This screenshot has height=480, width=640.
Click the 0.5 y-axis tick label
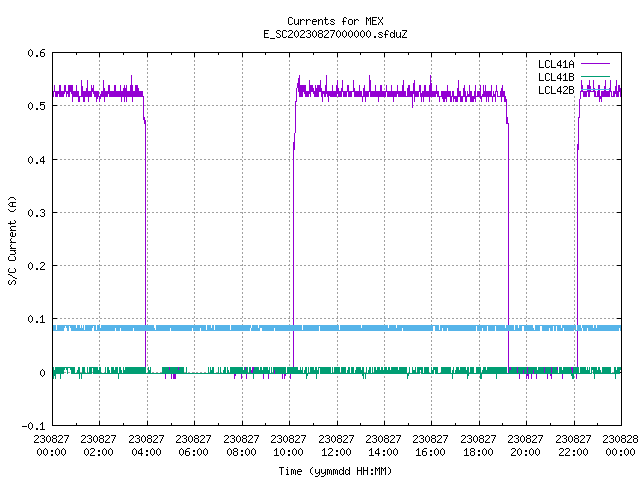click(36, 106)
